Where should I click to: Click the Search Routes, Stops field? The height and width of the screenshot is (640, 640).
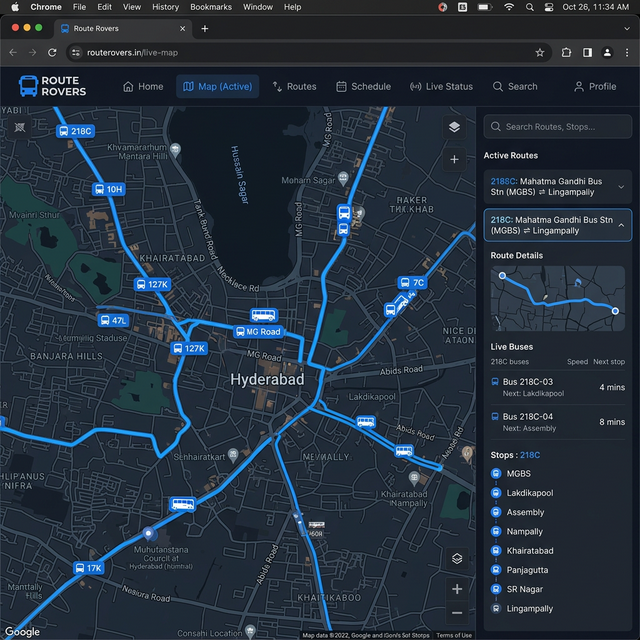557,127
